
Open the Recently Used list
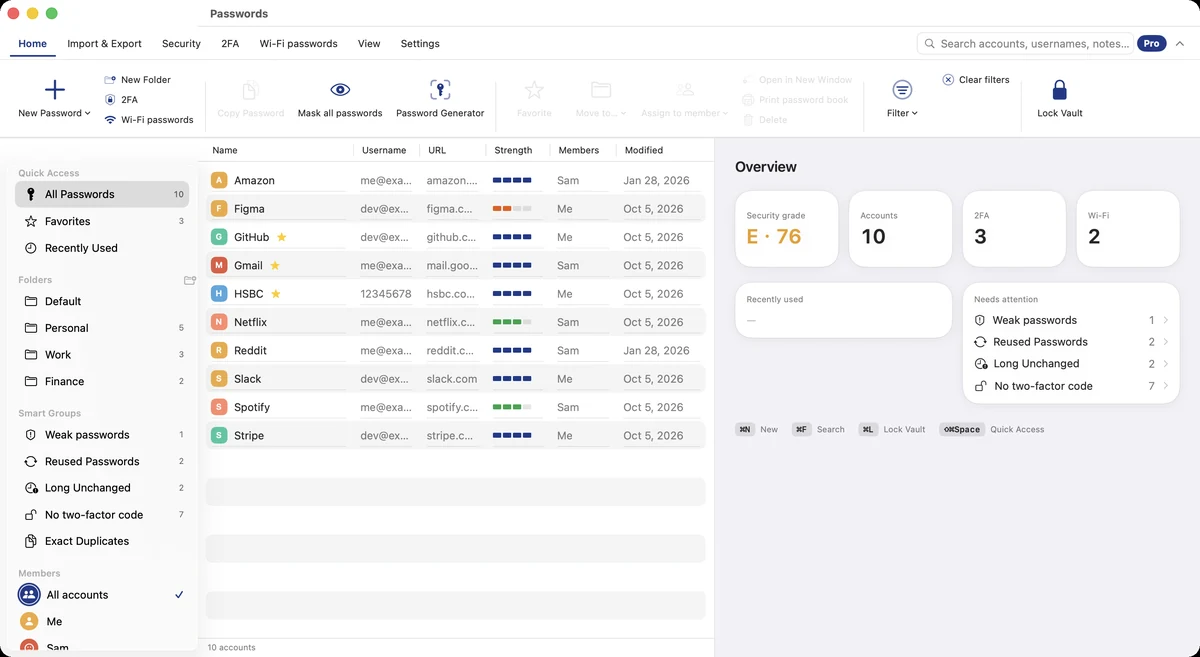click(x=100, y=248)
